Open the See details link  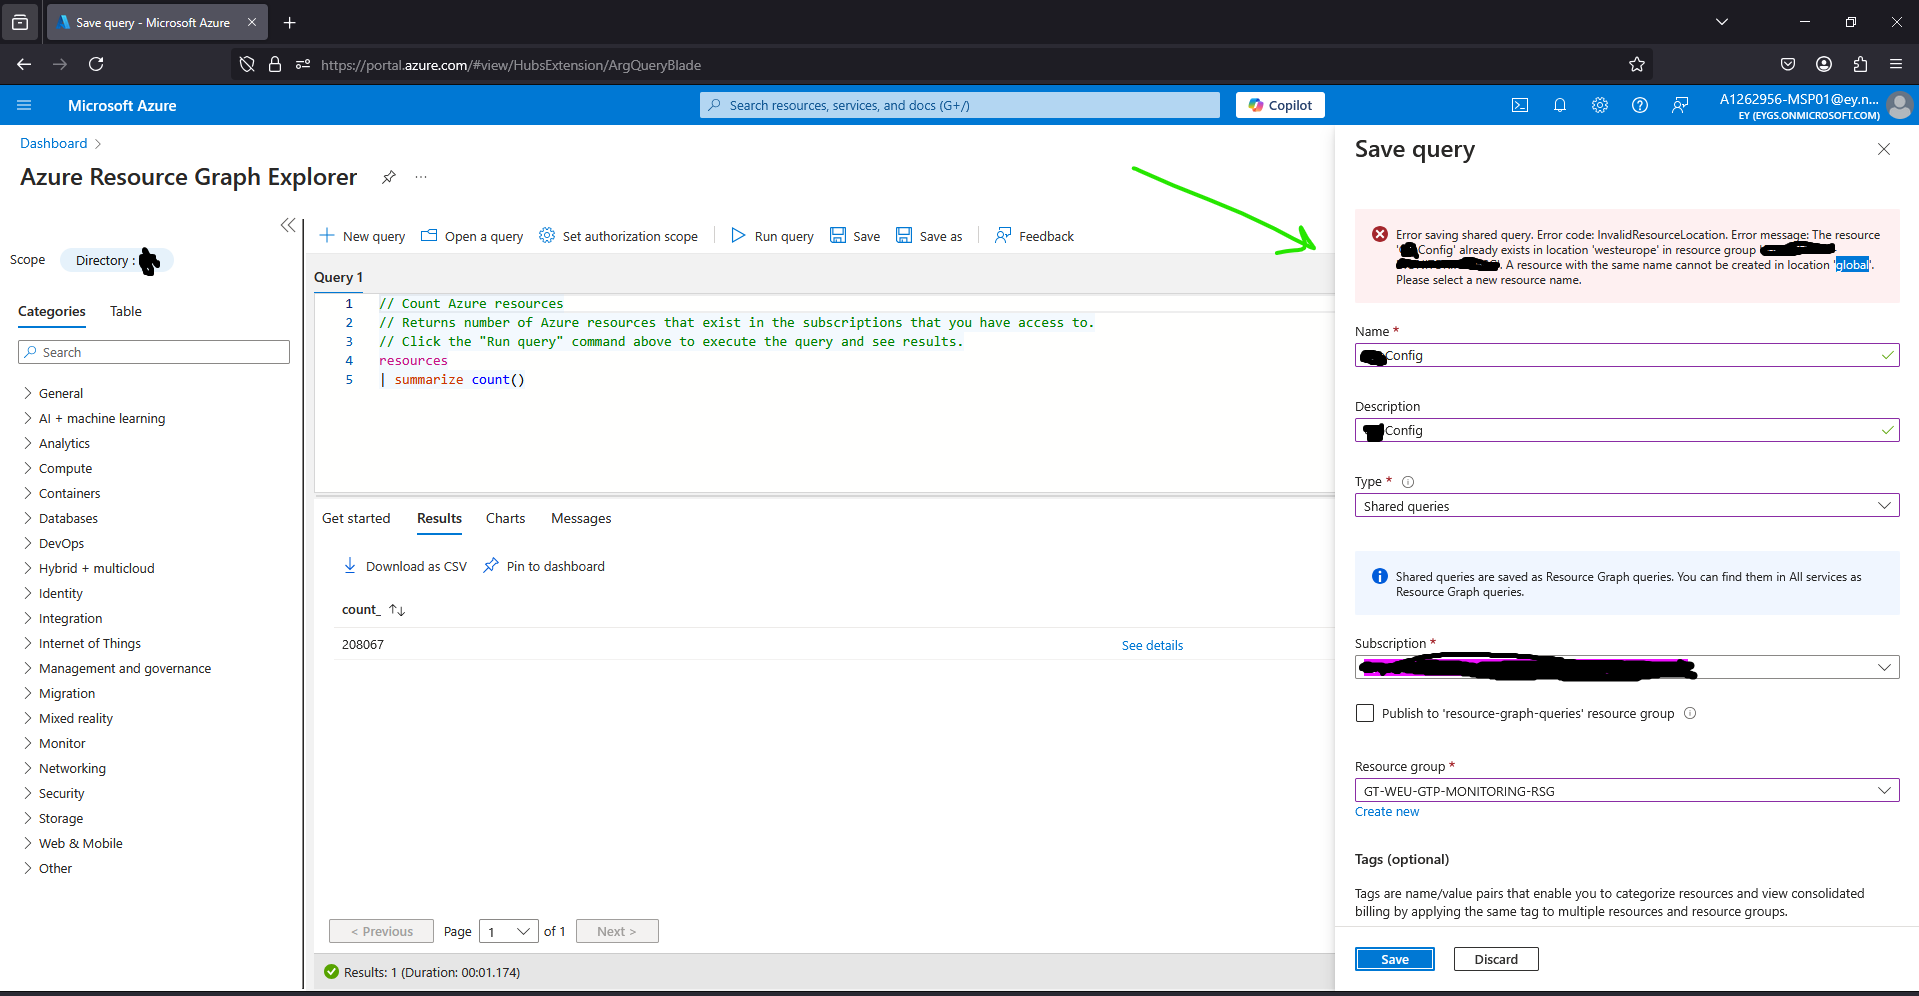pos(1152,645)
